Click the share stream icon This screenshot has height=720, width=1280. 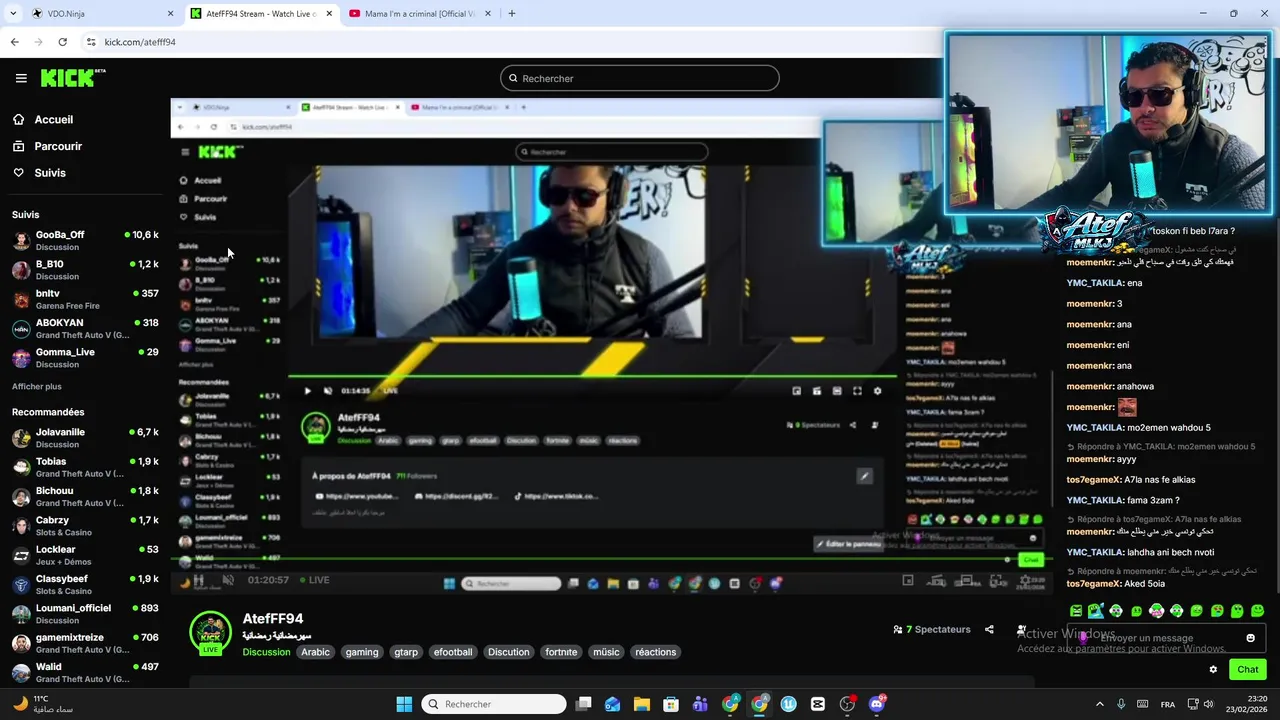[989, 629]
